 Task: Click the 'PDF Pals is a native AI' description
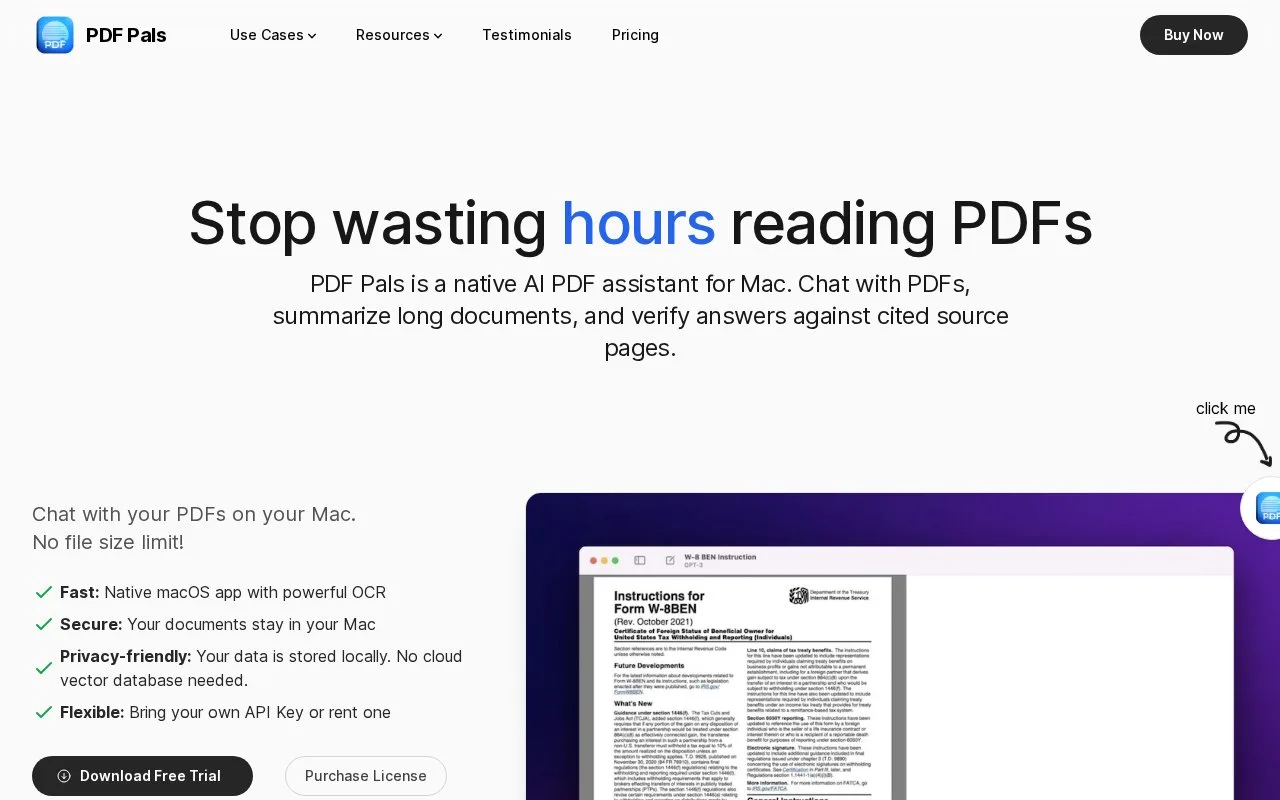click(x=640, y=316)
